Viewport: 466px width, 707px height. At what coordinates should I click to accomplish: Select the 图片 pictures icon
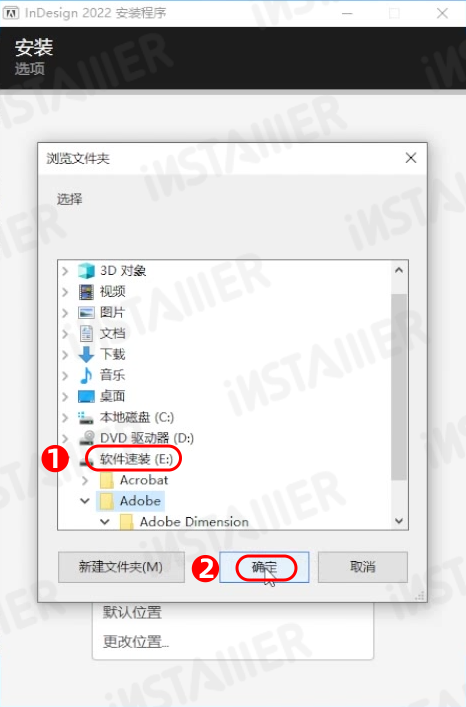click(86, 312)
